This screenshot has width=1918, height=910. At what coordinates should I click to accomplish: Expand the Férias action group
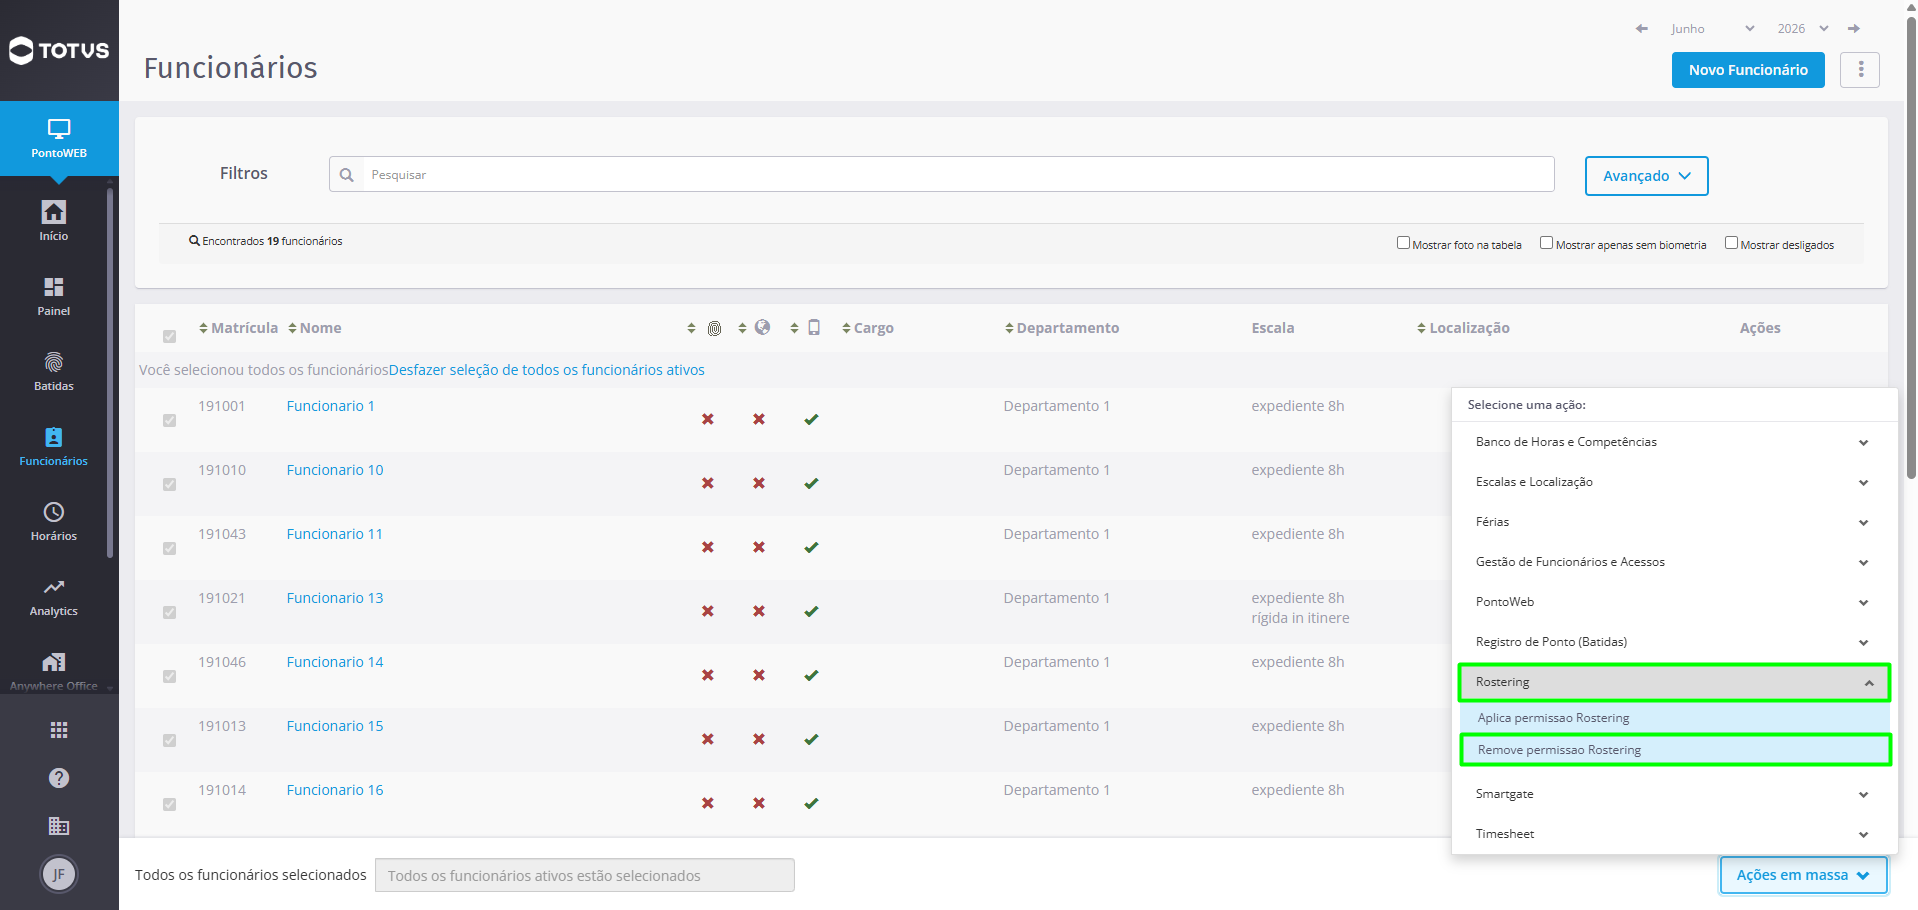click(x=1674, y=522)
